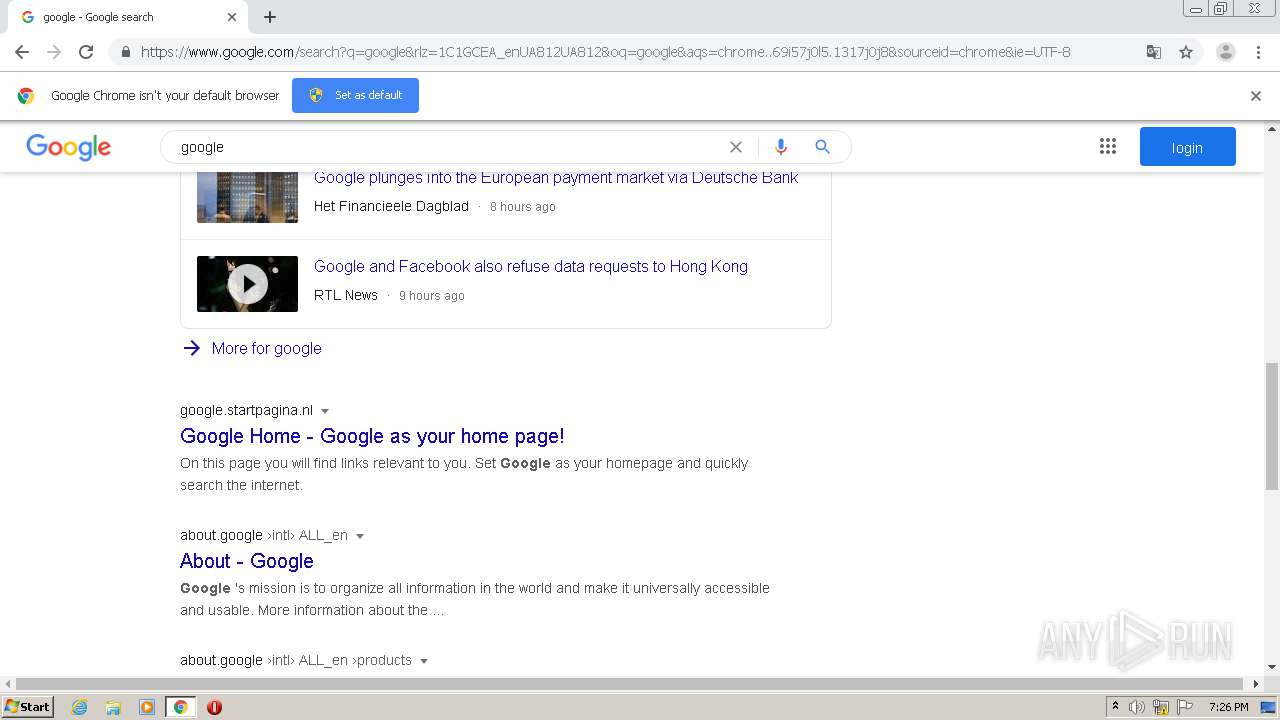View site security padlock info
The image size is (1280, 720).
tap(125, 52)
